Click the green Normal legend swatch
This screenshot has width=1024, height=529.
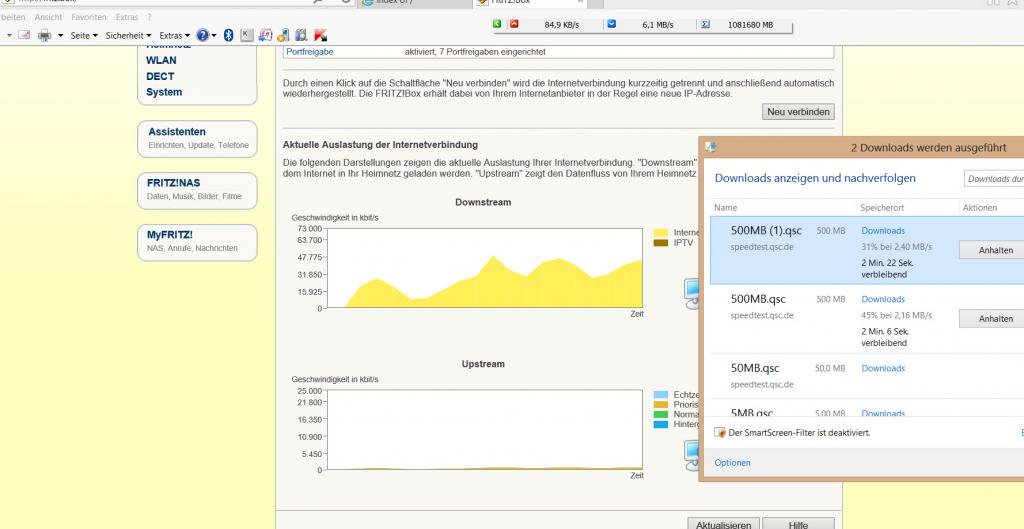(661, 414)
